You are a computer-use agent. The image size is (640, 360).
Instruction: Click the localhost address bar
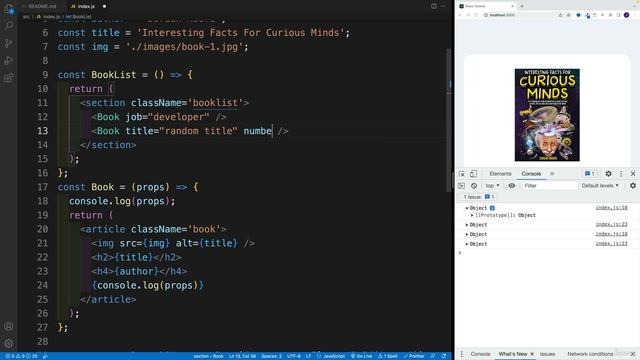pos(519,15)
